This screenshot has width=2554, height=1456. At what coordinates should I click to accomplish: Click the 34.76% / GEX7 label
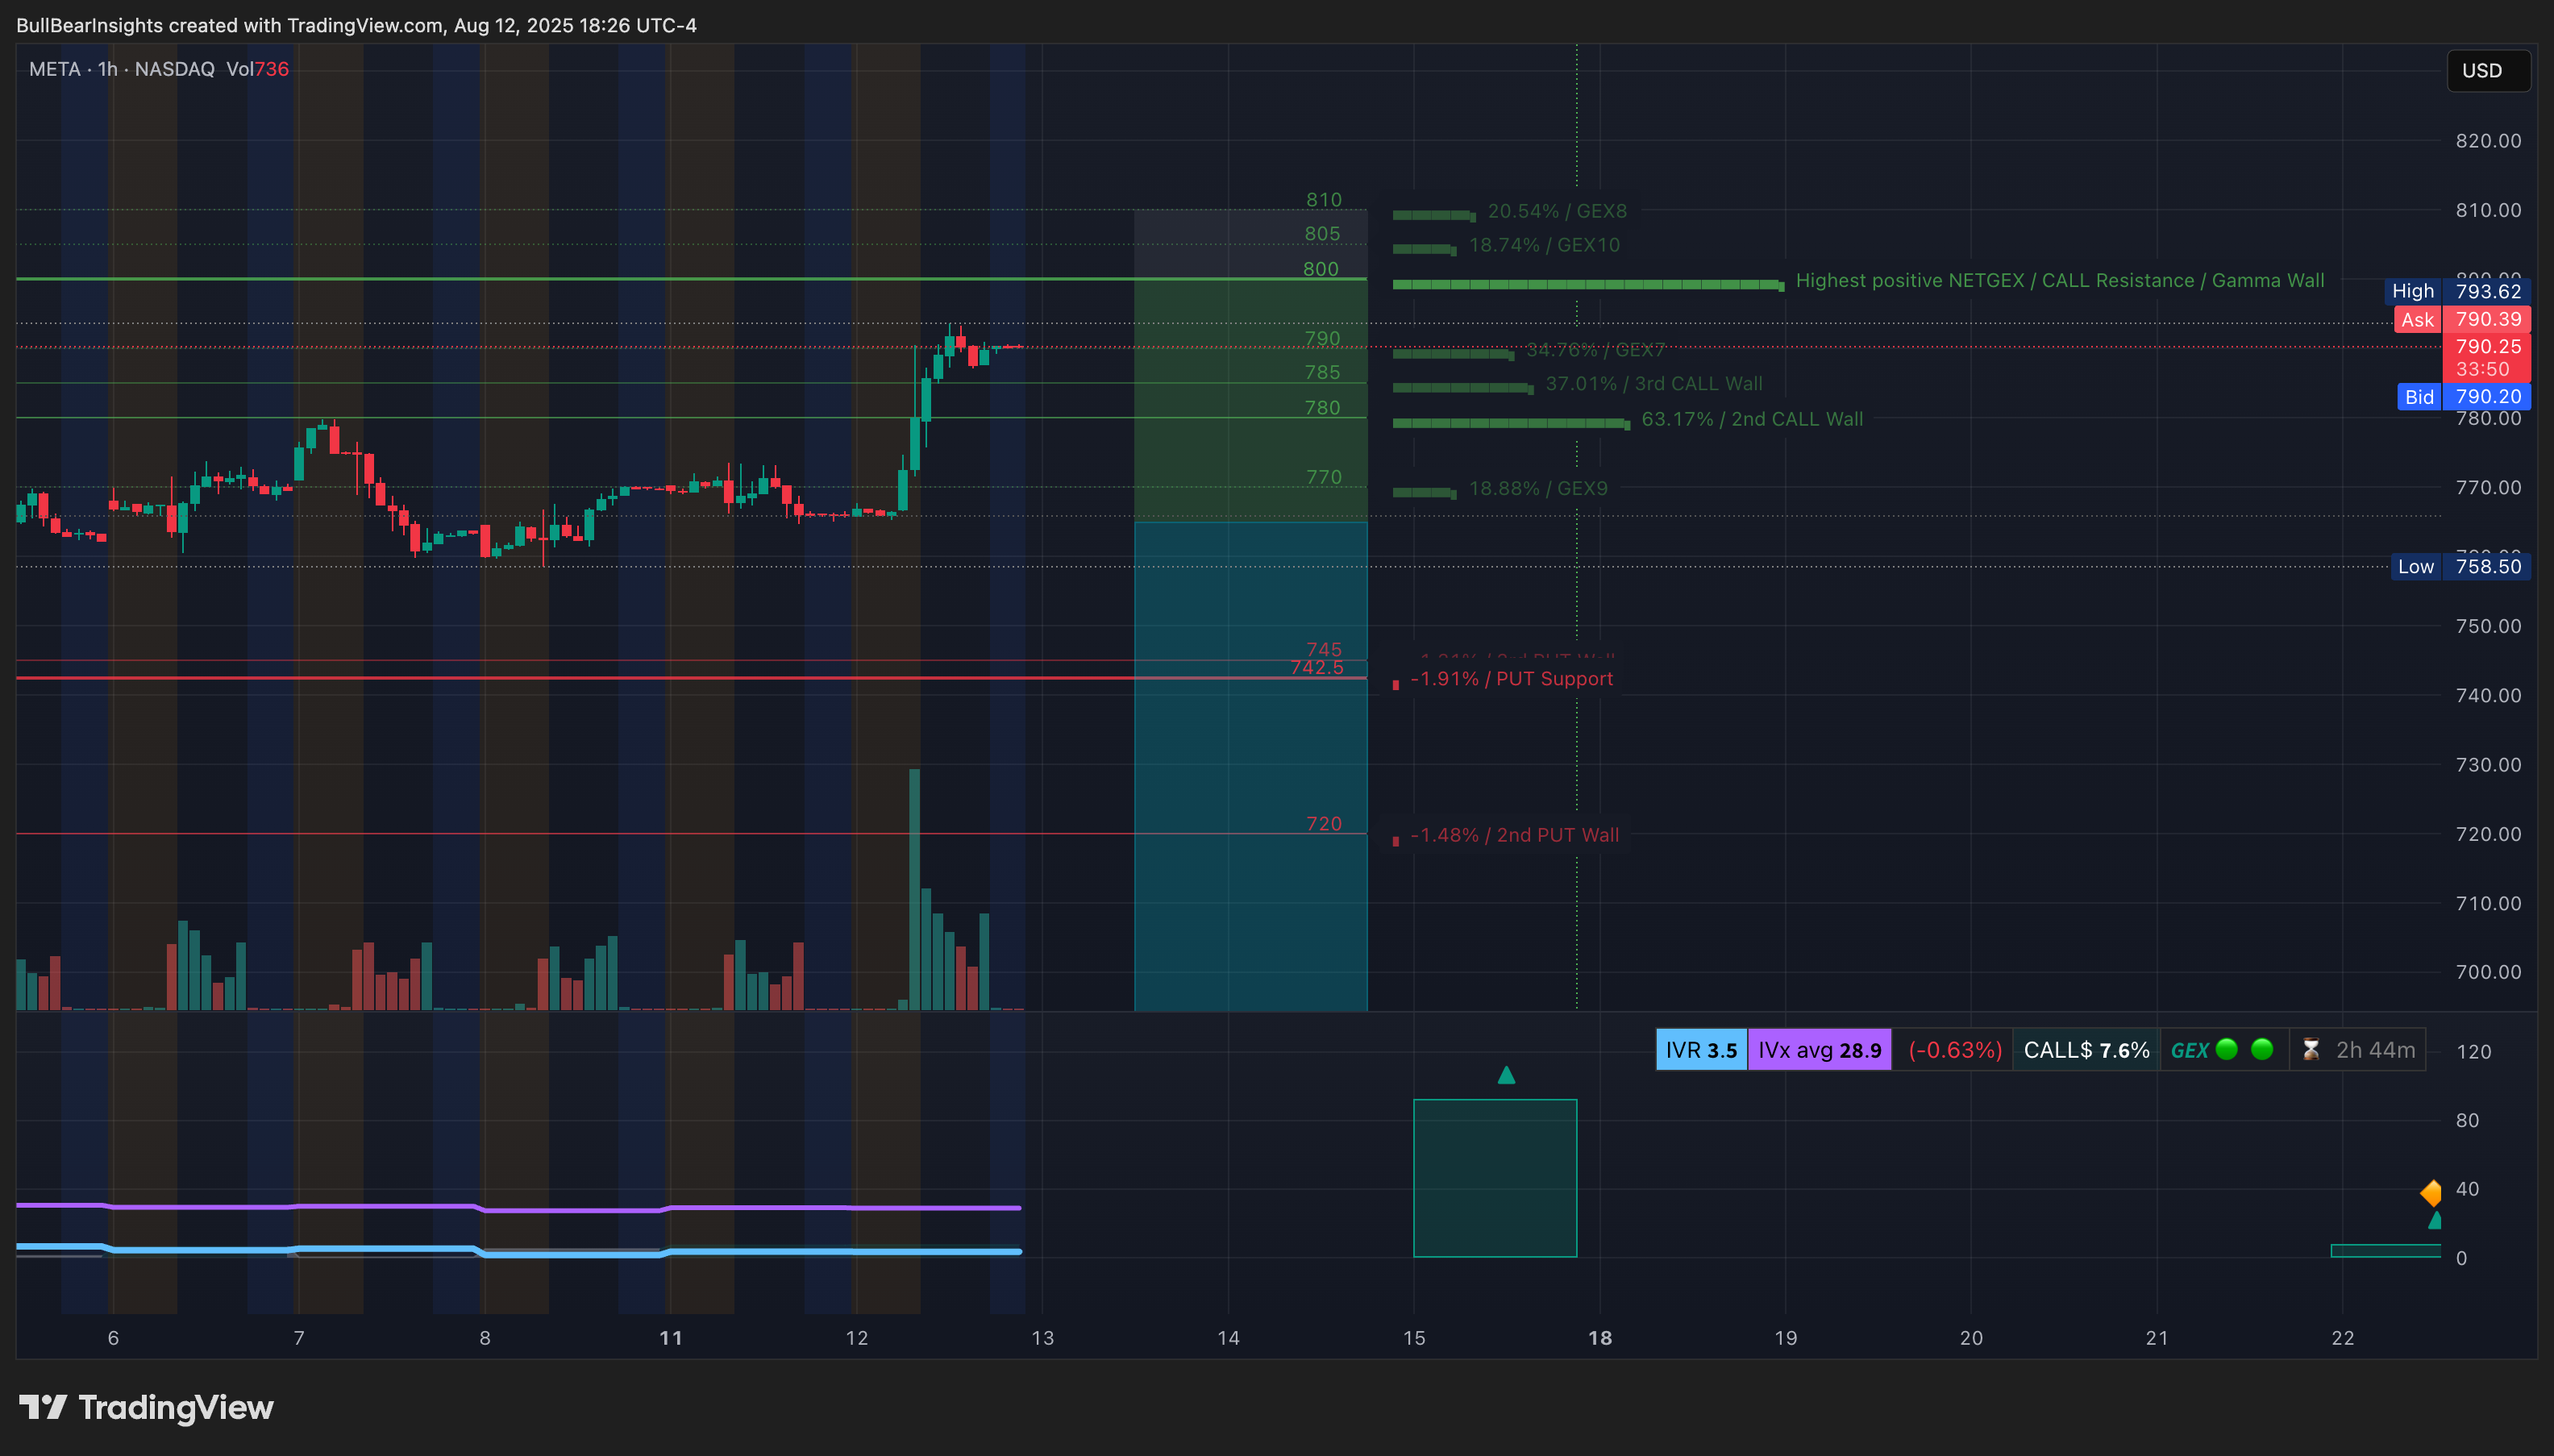click(1595, 350)
